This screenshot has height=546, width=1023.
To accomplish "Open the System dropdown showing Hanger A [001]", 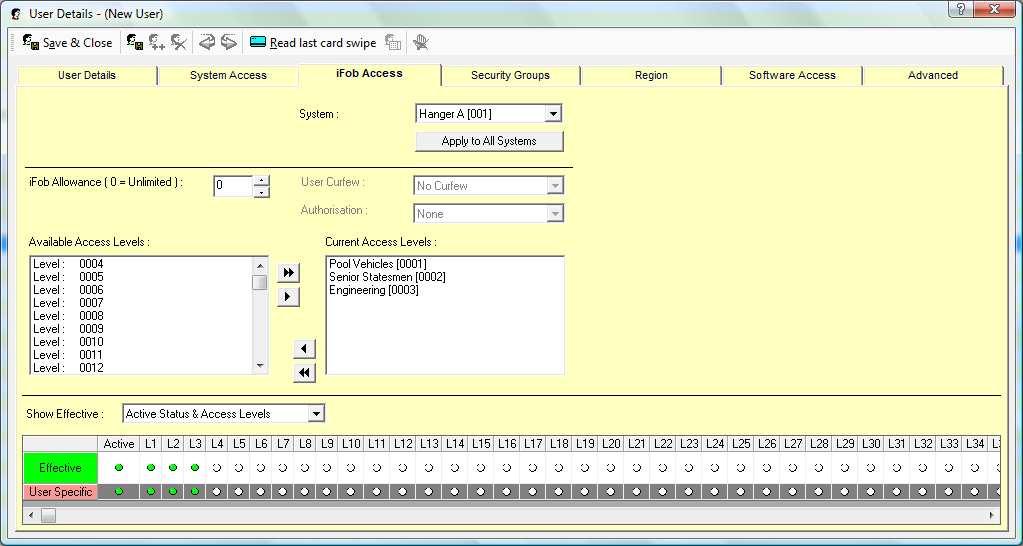I will pos(553,114).
